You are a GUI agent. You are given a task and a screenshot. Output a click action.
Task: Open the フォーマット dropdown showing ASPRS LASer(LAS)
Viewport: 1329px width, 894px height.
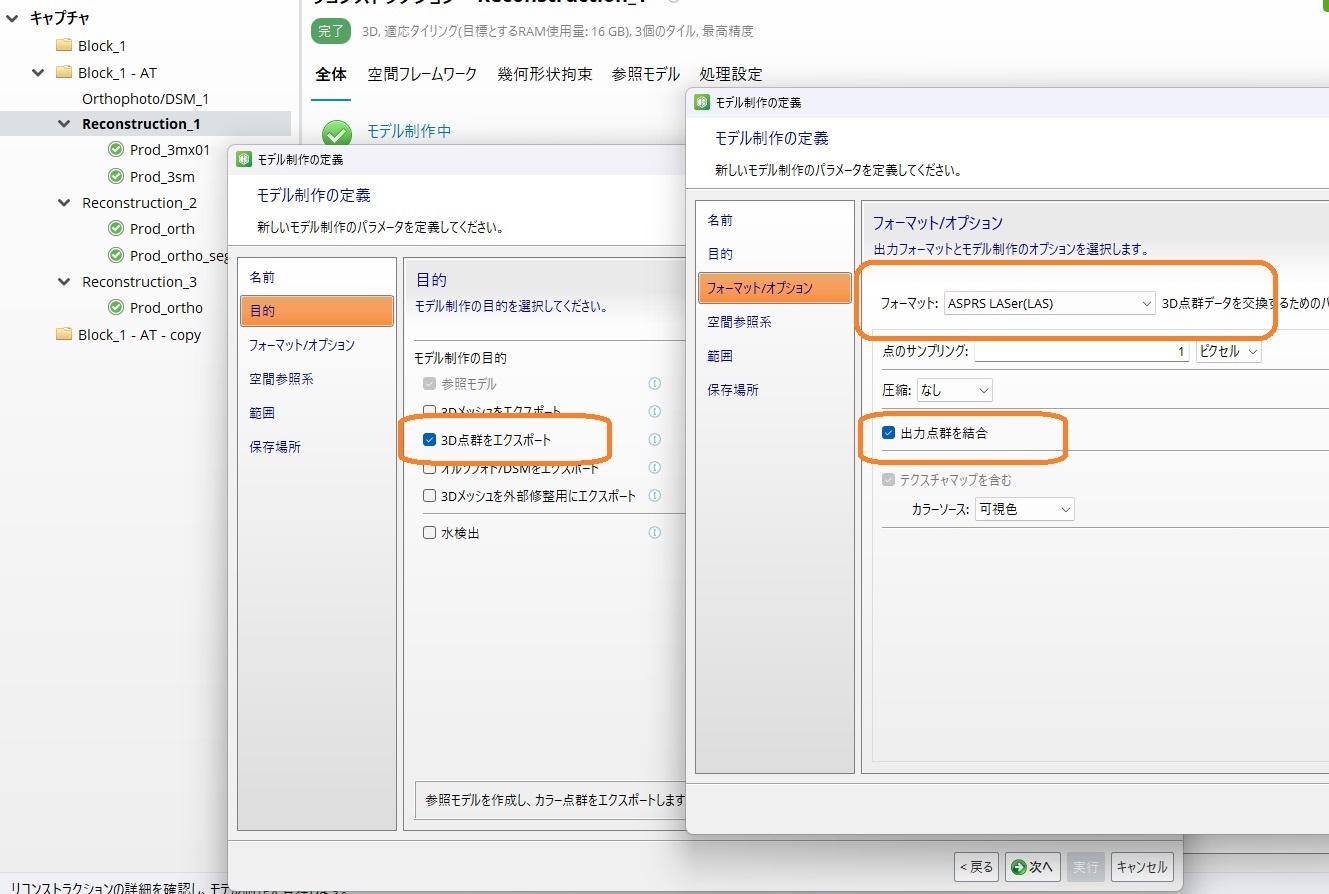(1050, 303)
